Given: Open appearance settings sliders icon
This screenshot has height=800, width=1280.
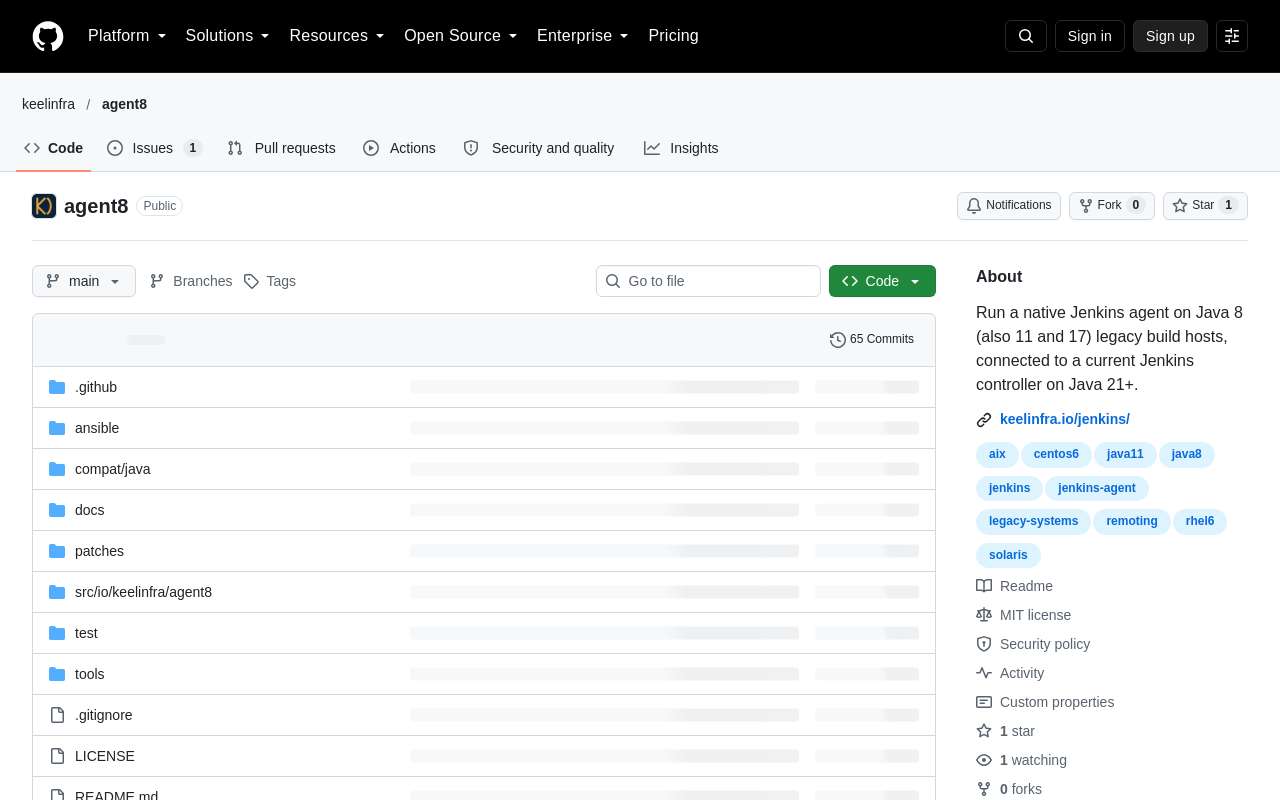Looking at the screenshot, I should (1232, 36).
